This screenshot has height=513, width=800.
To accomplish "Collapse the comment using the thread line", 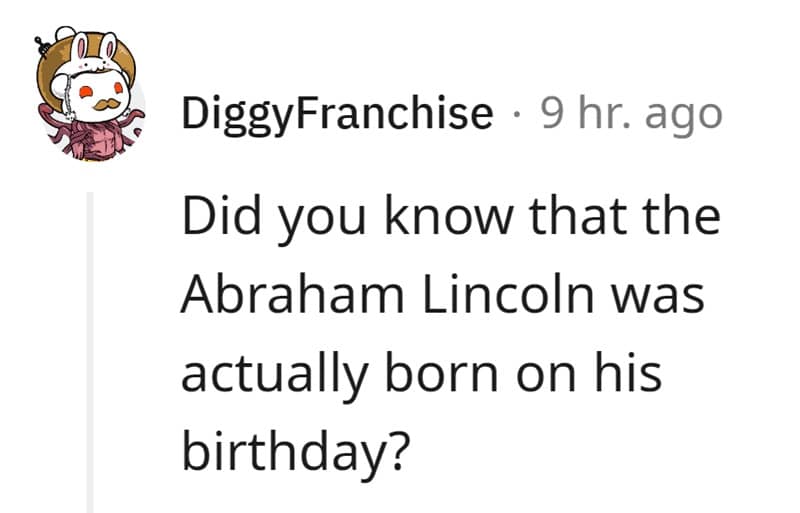I will click(x=92, y=350).
